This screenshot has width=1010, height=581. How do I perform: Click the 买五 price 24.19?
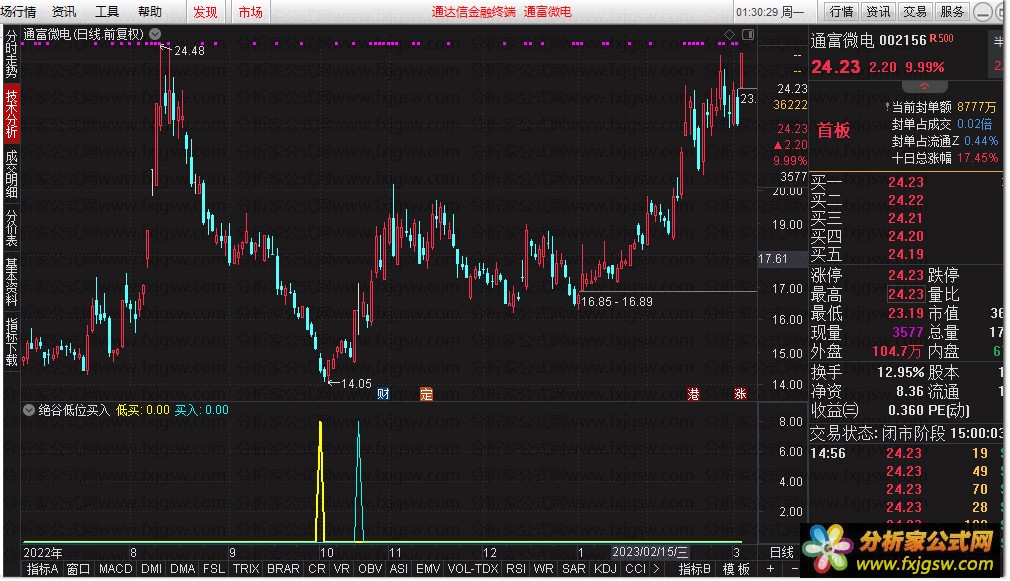tap(906, 254)
